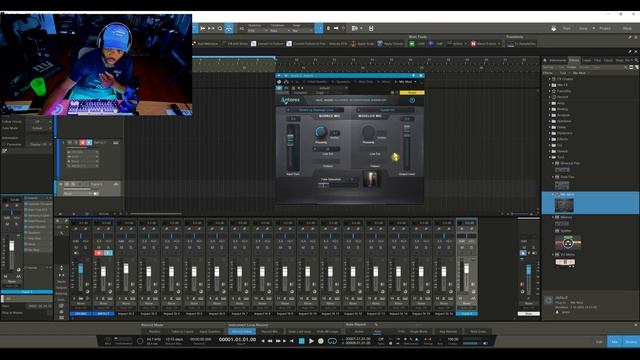Click the Takes to Layers button

click(182, 331)
